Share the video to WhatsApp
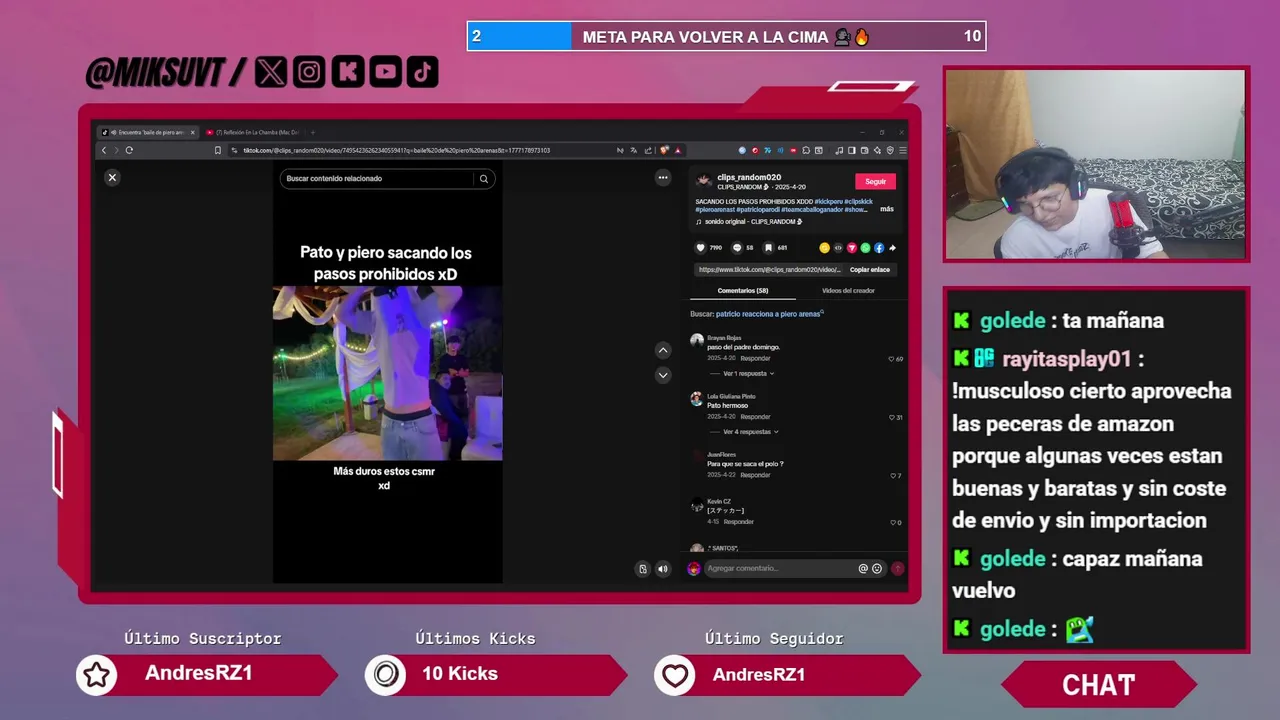This screenshot has height=720, width=1280. pyautogui.click(x=866, y=248)
